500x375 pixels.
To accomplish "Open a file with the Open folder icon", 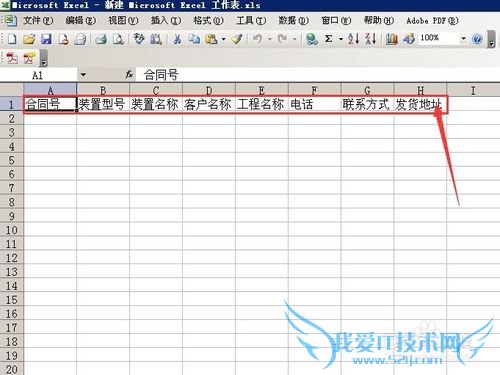I will (29, 39).
